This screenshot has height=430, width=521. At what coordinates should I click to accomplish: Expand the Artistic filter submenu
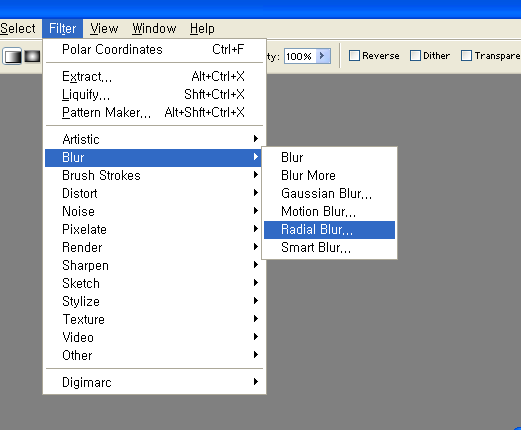(x=154, y=139)
